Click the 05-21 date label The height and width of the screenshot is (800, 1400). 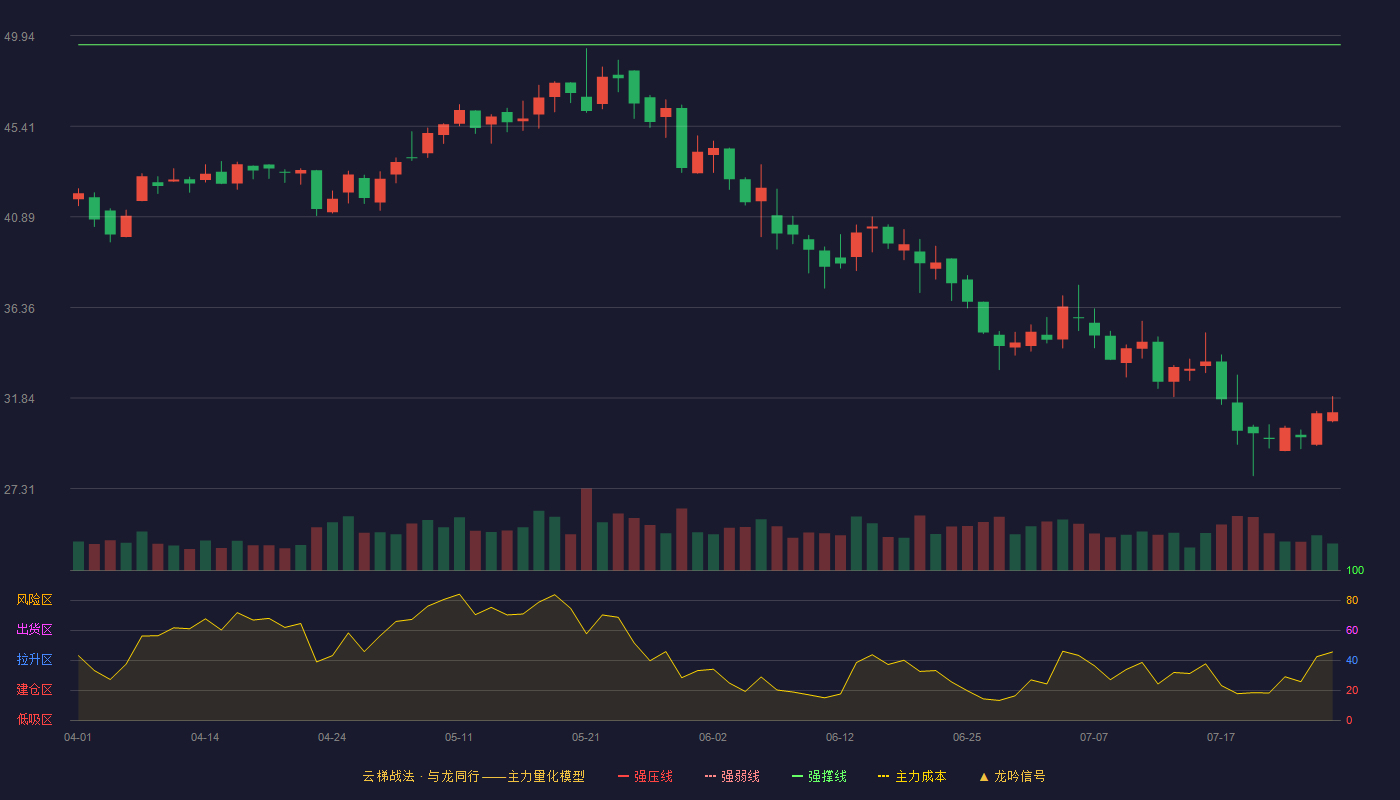click(x=586, y=737)
